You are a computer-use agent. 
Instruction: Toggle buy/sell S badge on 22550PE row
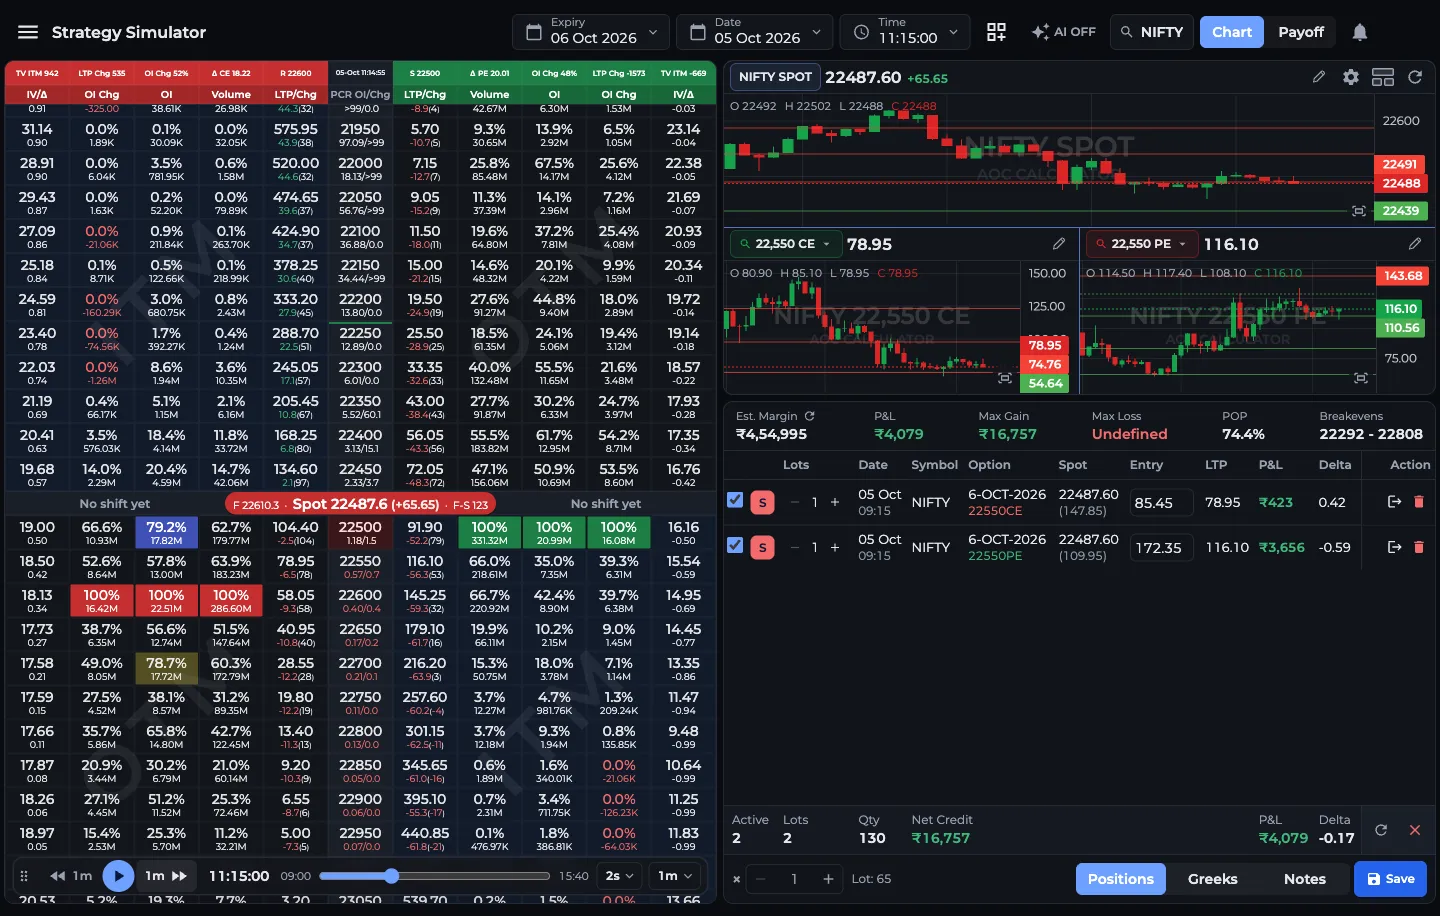(x=763, y=547)
